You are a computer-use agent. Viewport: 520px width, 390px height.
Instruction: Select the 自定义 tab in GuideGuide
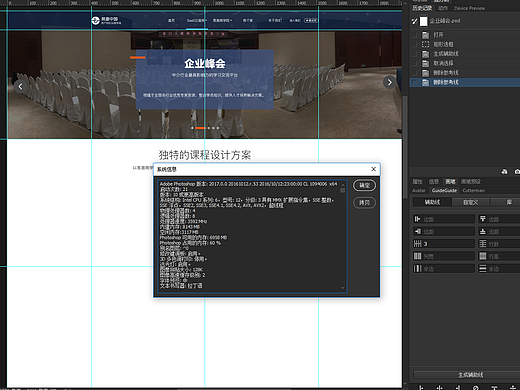coord(471,202)
